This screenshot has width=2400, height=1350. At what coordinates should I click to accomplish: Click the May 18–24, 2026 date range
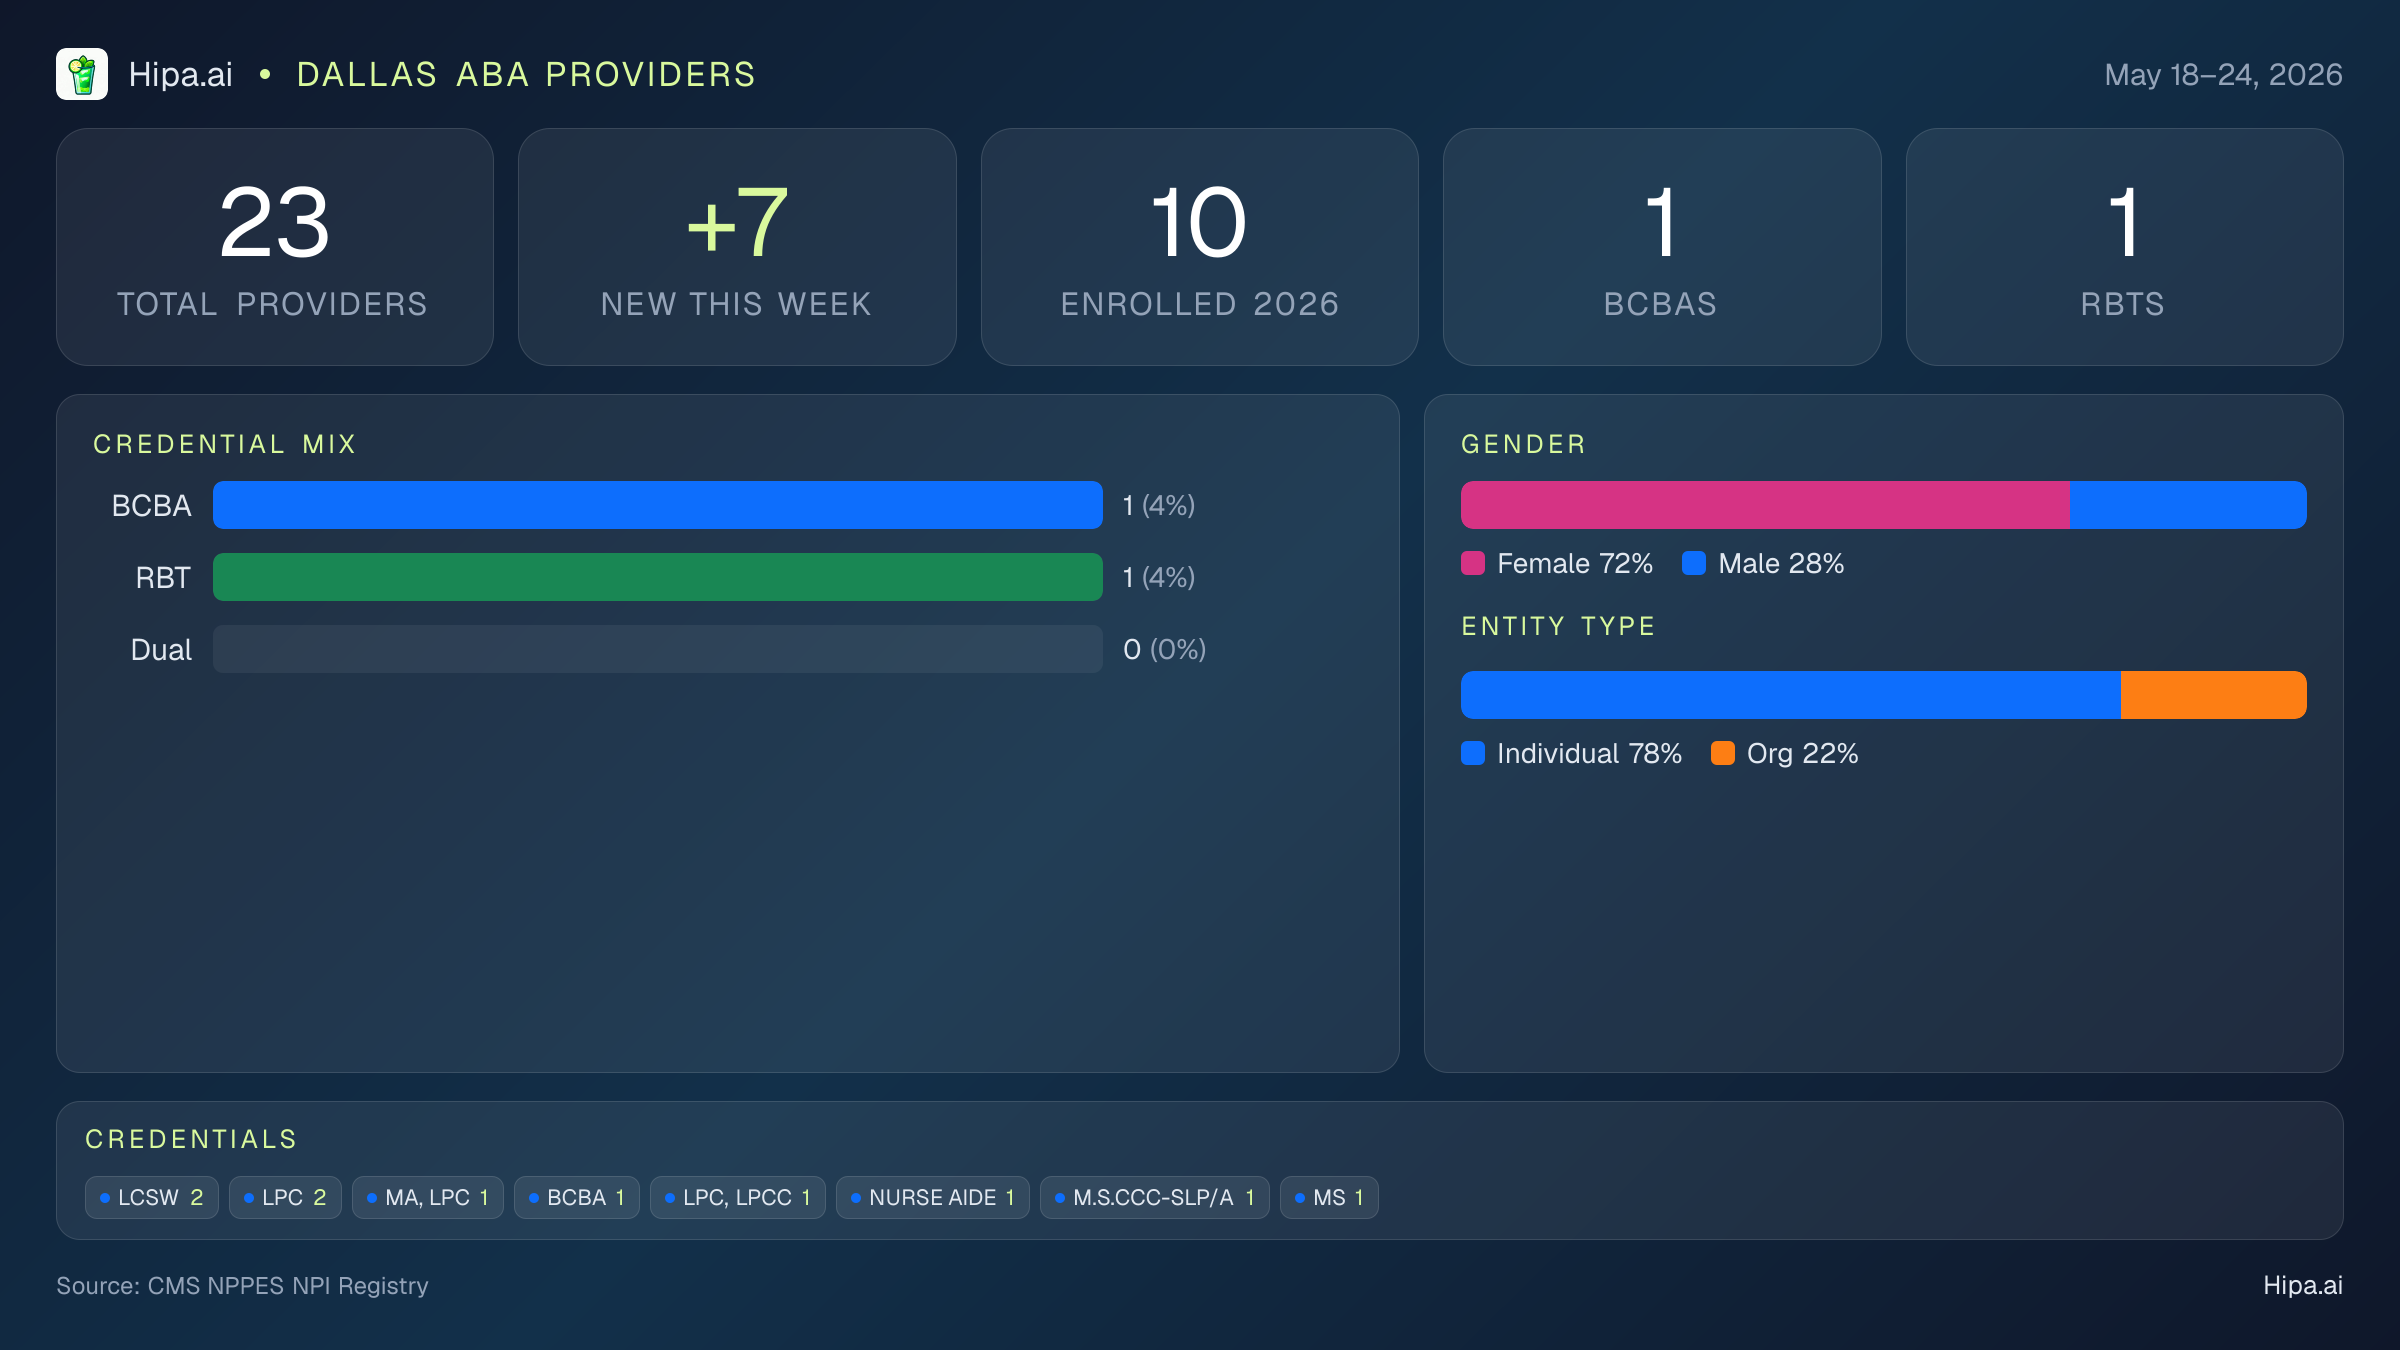coord(2223,75)
